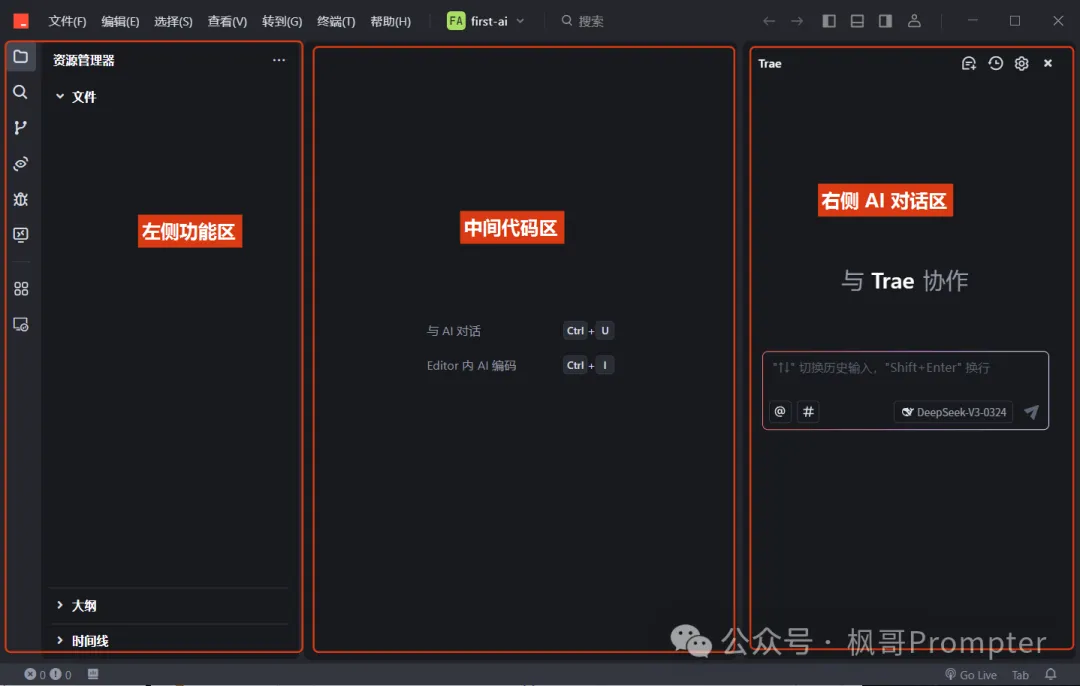Send the chat message arrow icon

coord(1031,412)
